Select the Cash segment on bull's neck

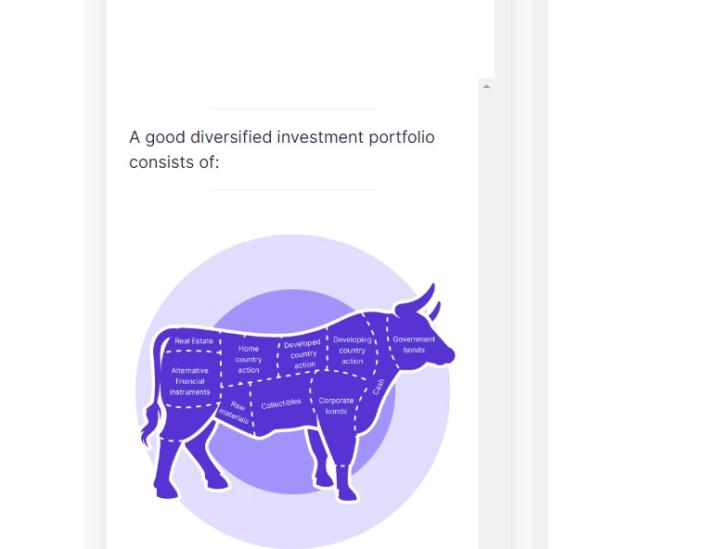(378, 387)
